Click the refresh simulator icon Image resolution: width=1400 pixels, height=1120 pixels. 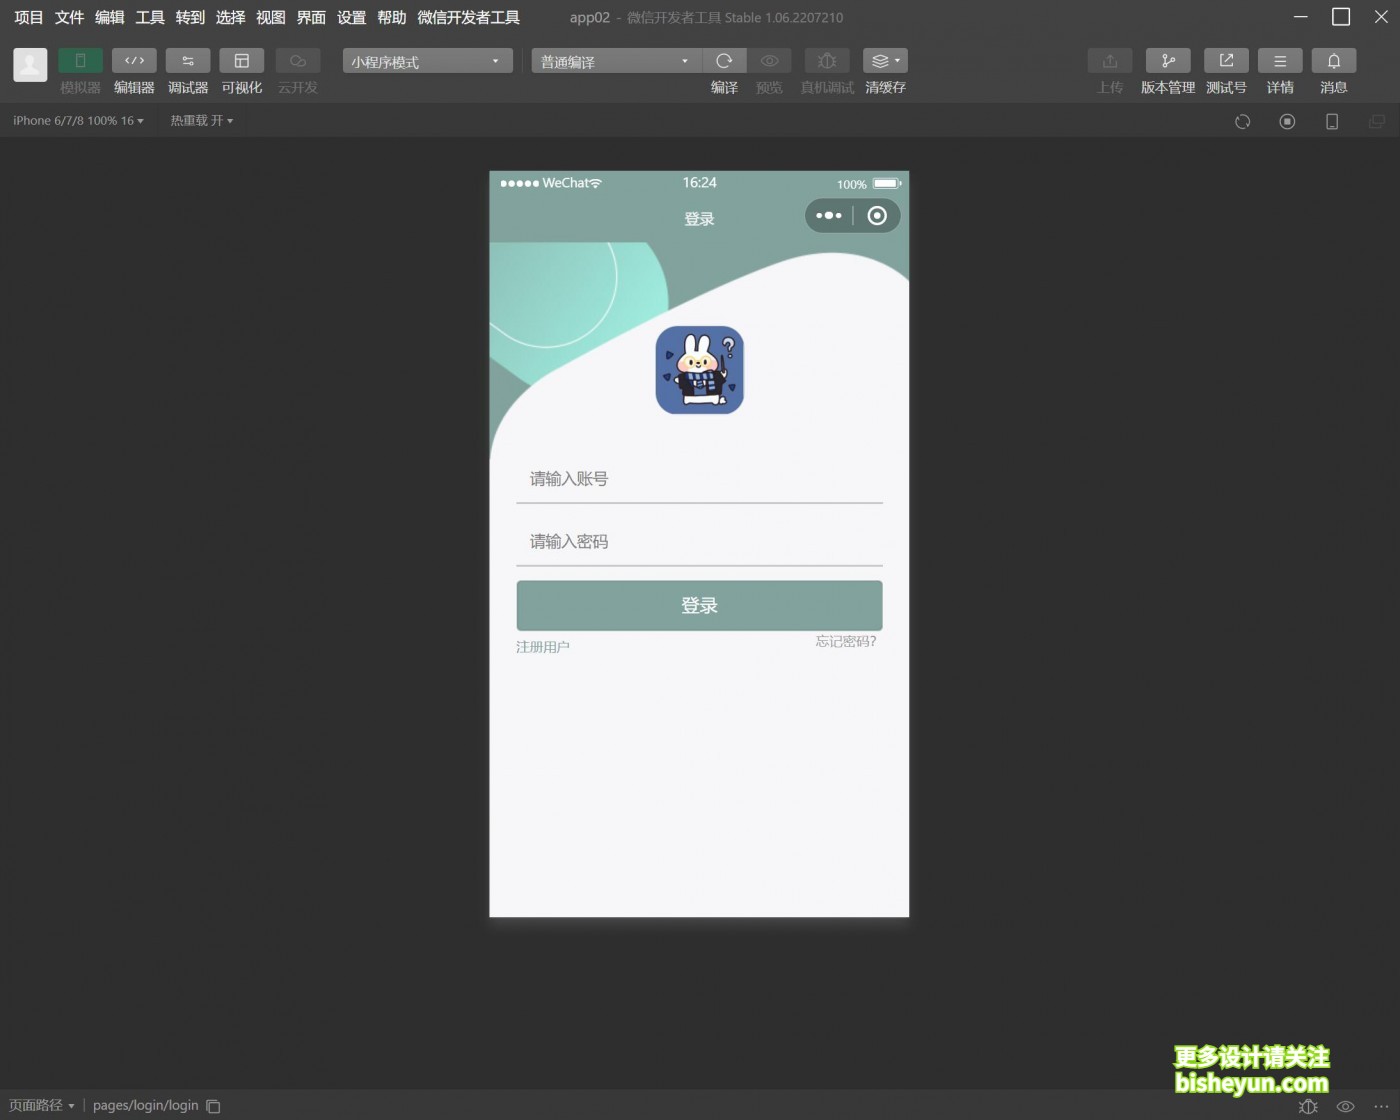tap(1242, 121)
